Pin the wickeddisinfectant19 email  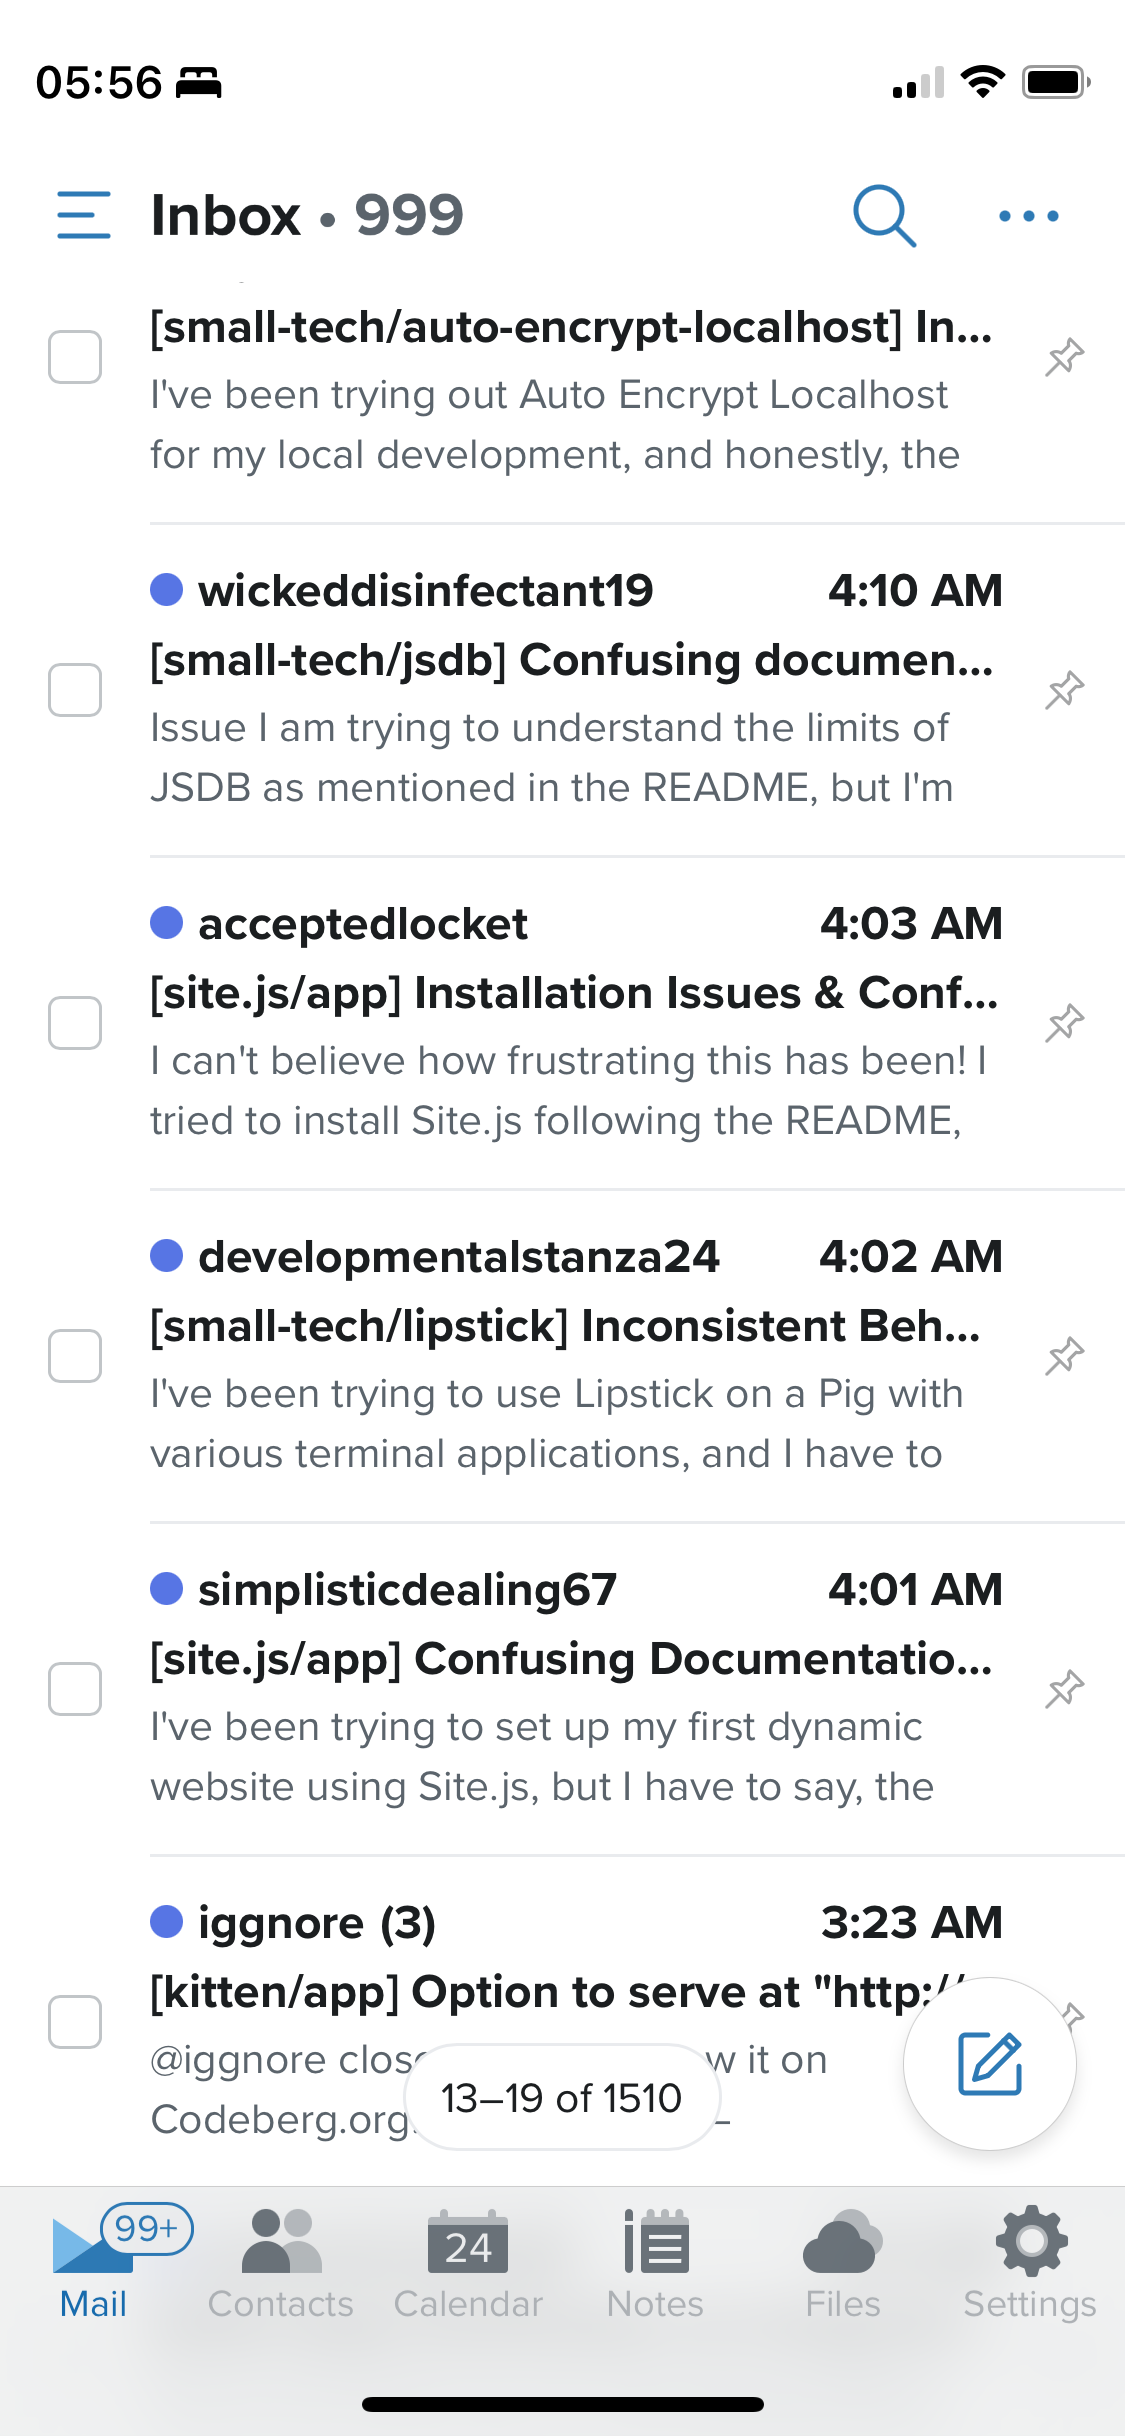[x=1065, y=690]
